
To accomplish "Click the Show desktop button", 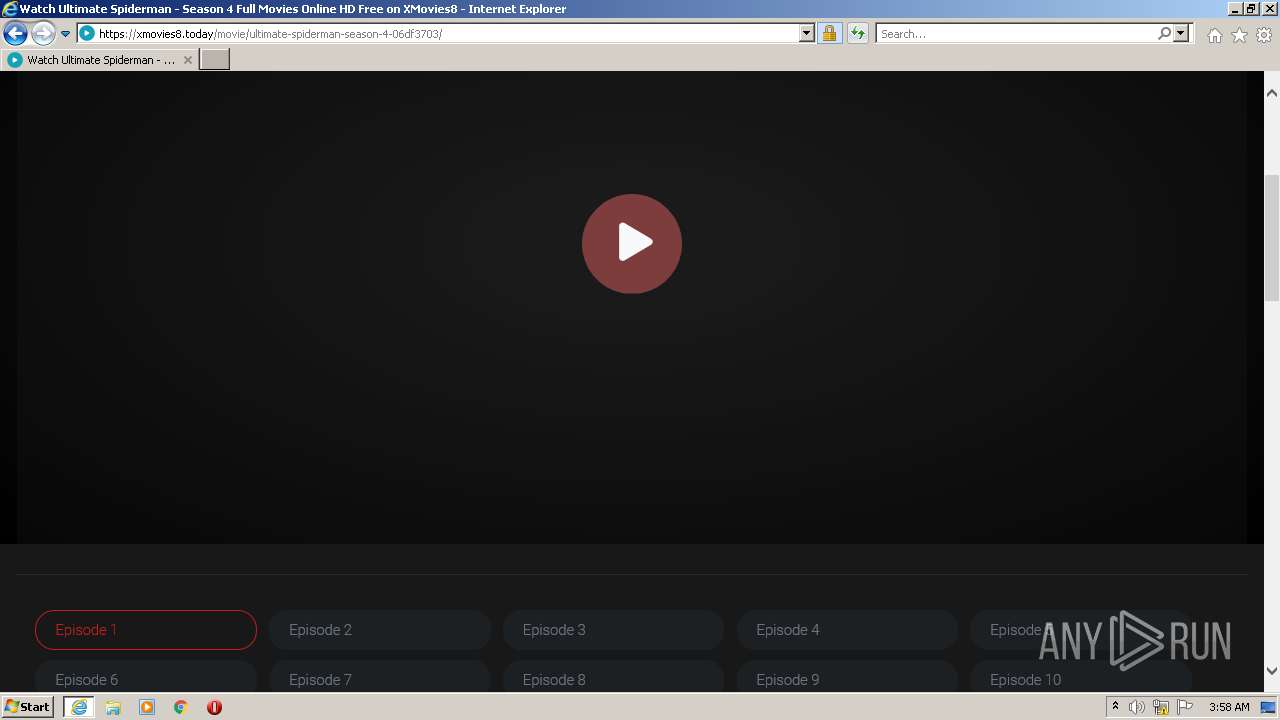I will (x=1269, y=707).
